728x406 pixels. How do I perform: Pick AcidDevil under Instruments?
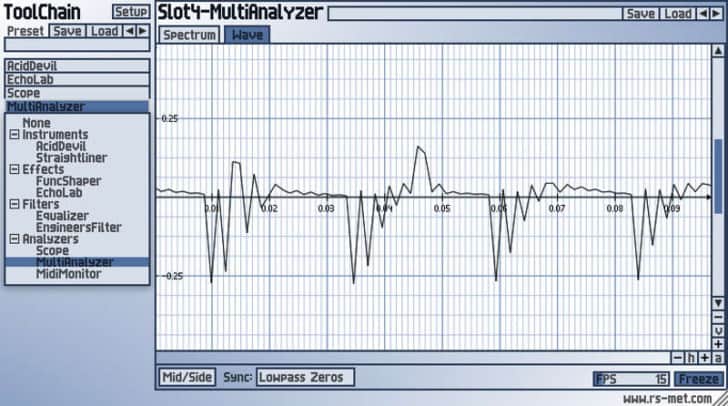61,146
